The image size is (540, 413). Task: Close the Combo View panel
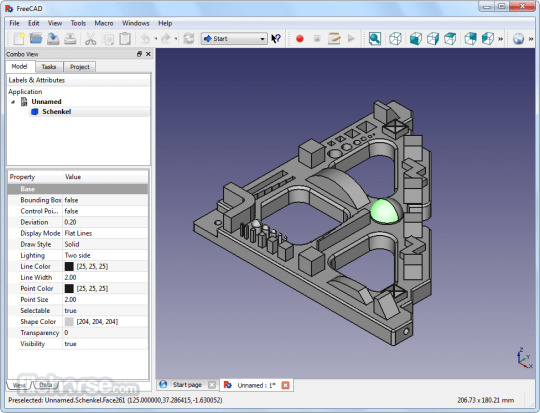148,54
